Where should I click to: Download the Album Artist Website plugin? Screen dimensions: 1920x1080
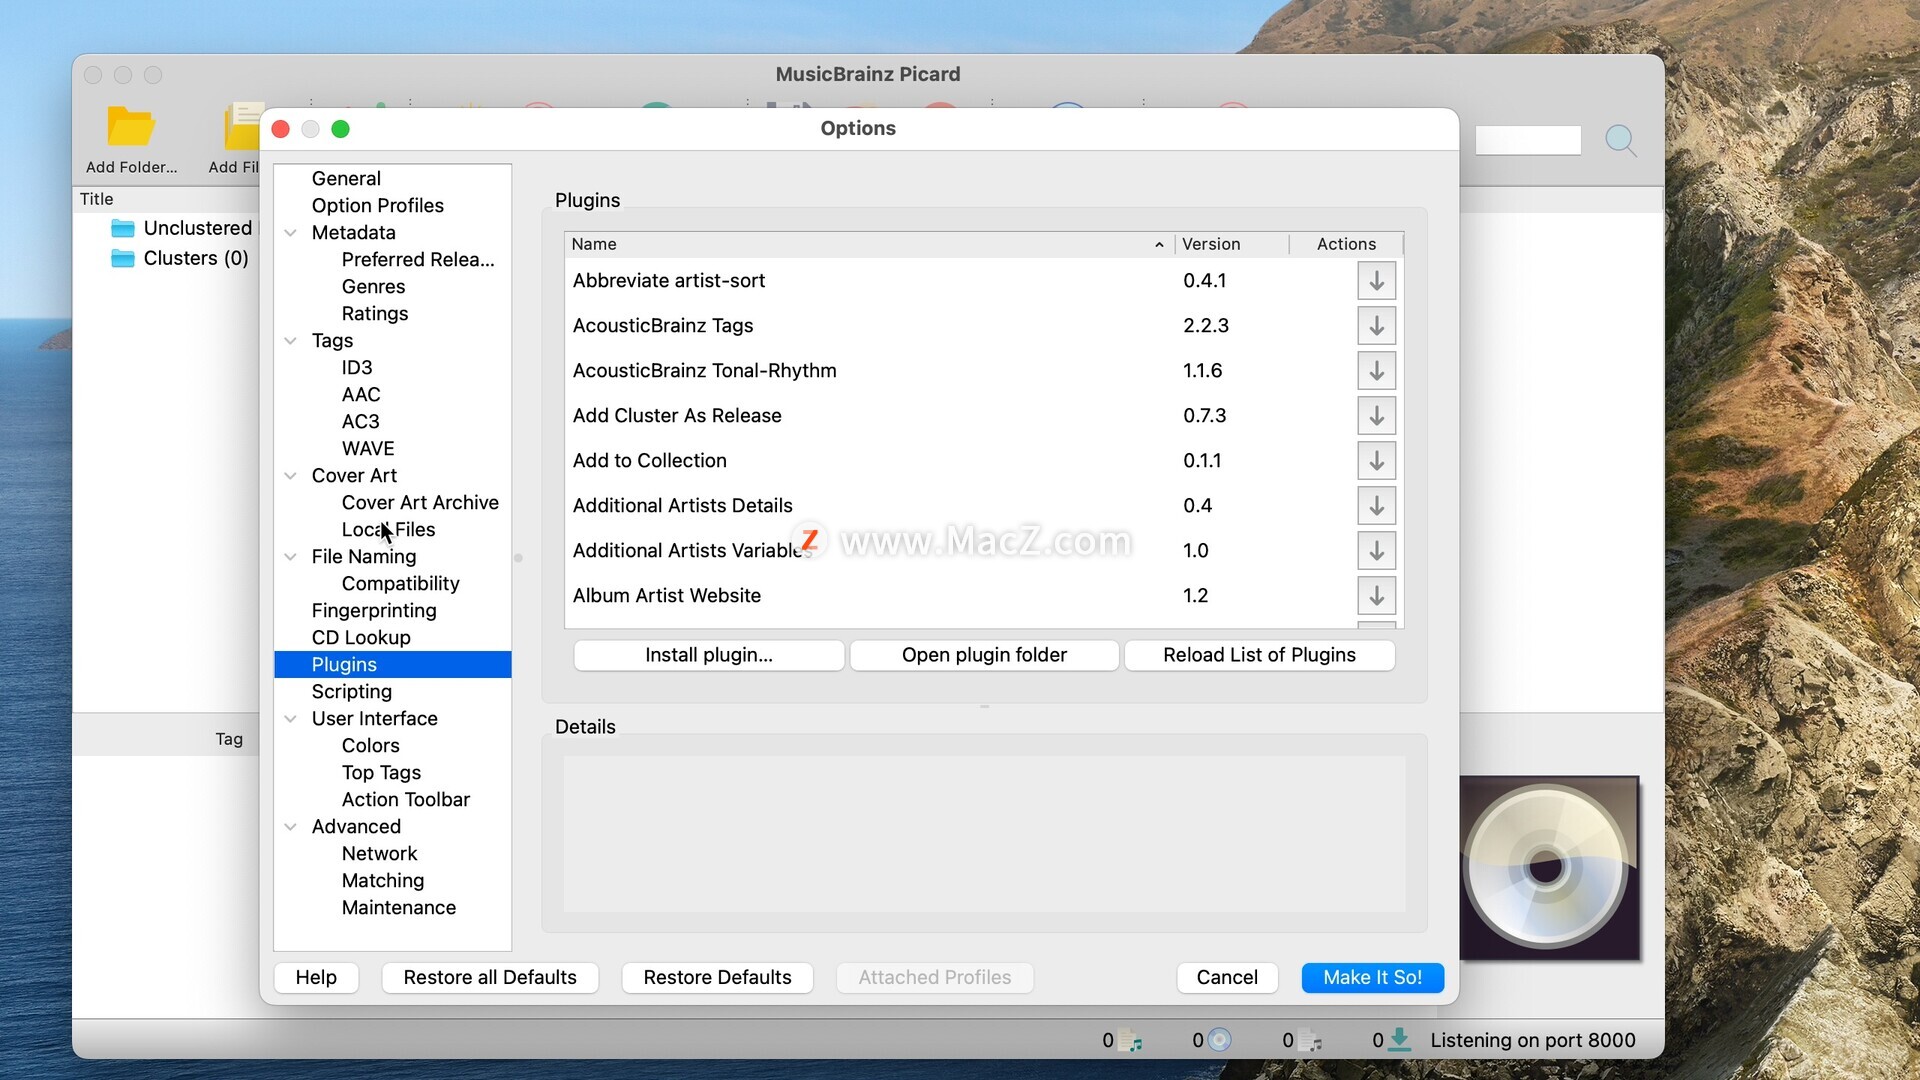1376,596
